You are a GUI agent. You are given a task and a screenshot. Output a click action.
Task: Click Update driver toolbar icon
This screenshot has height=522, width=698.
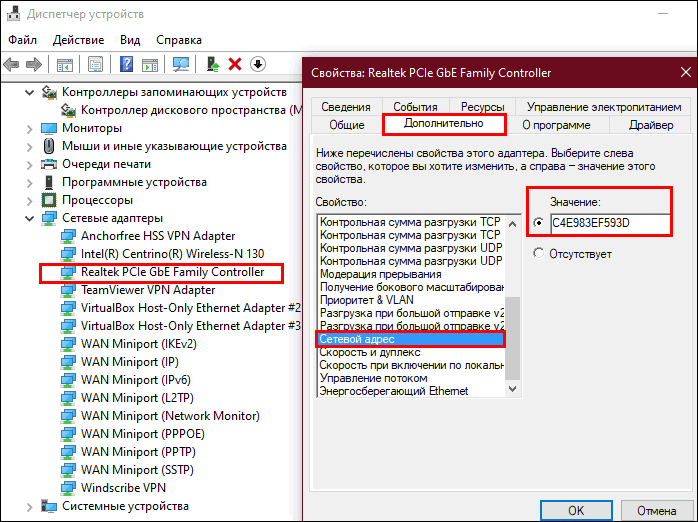[213, 65]
